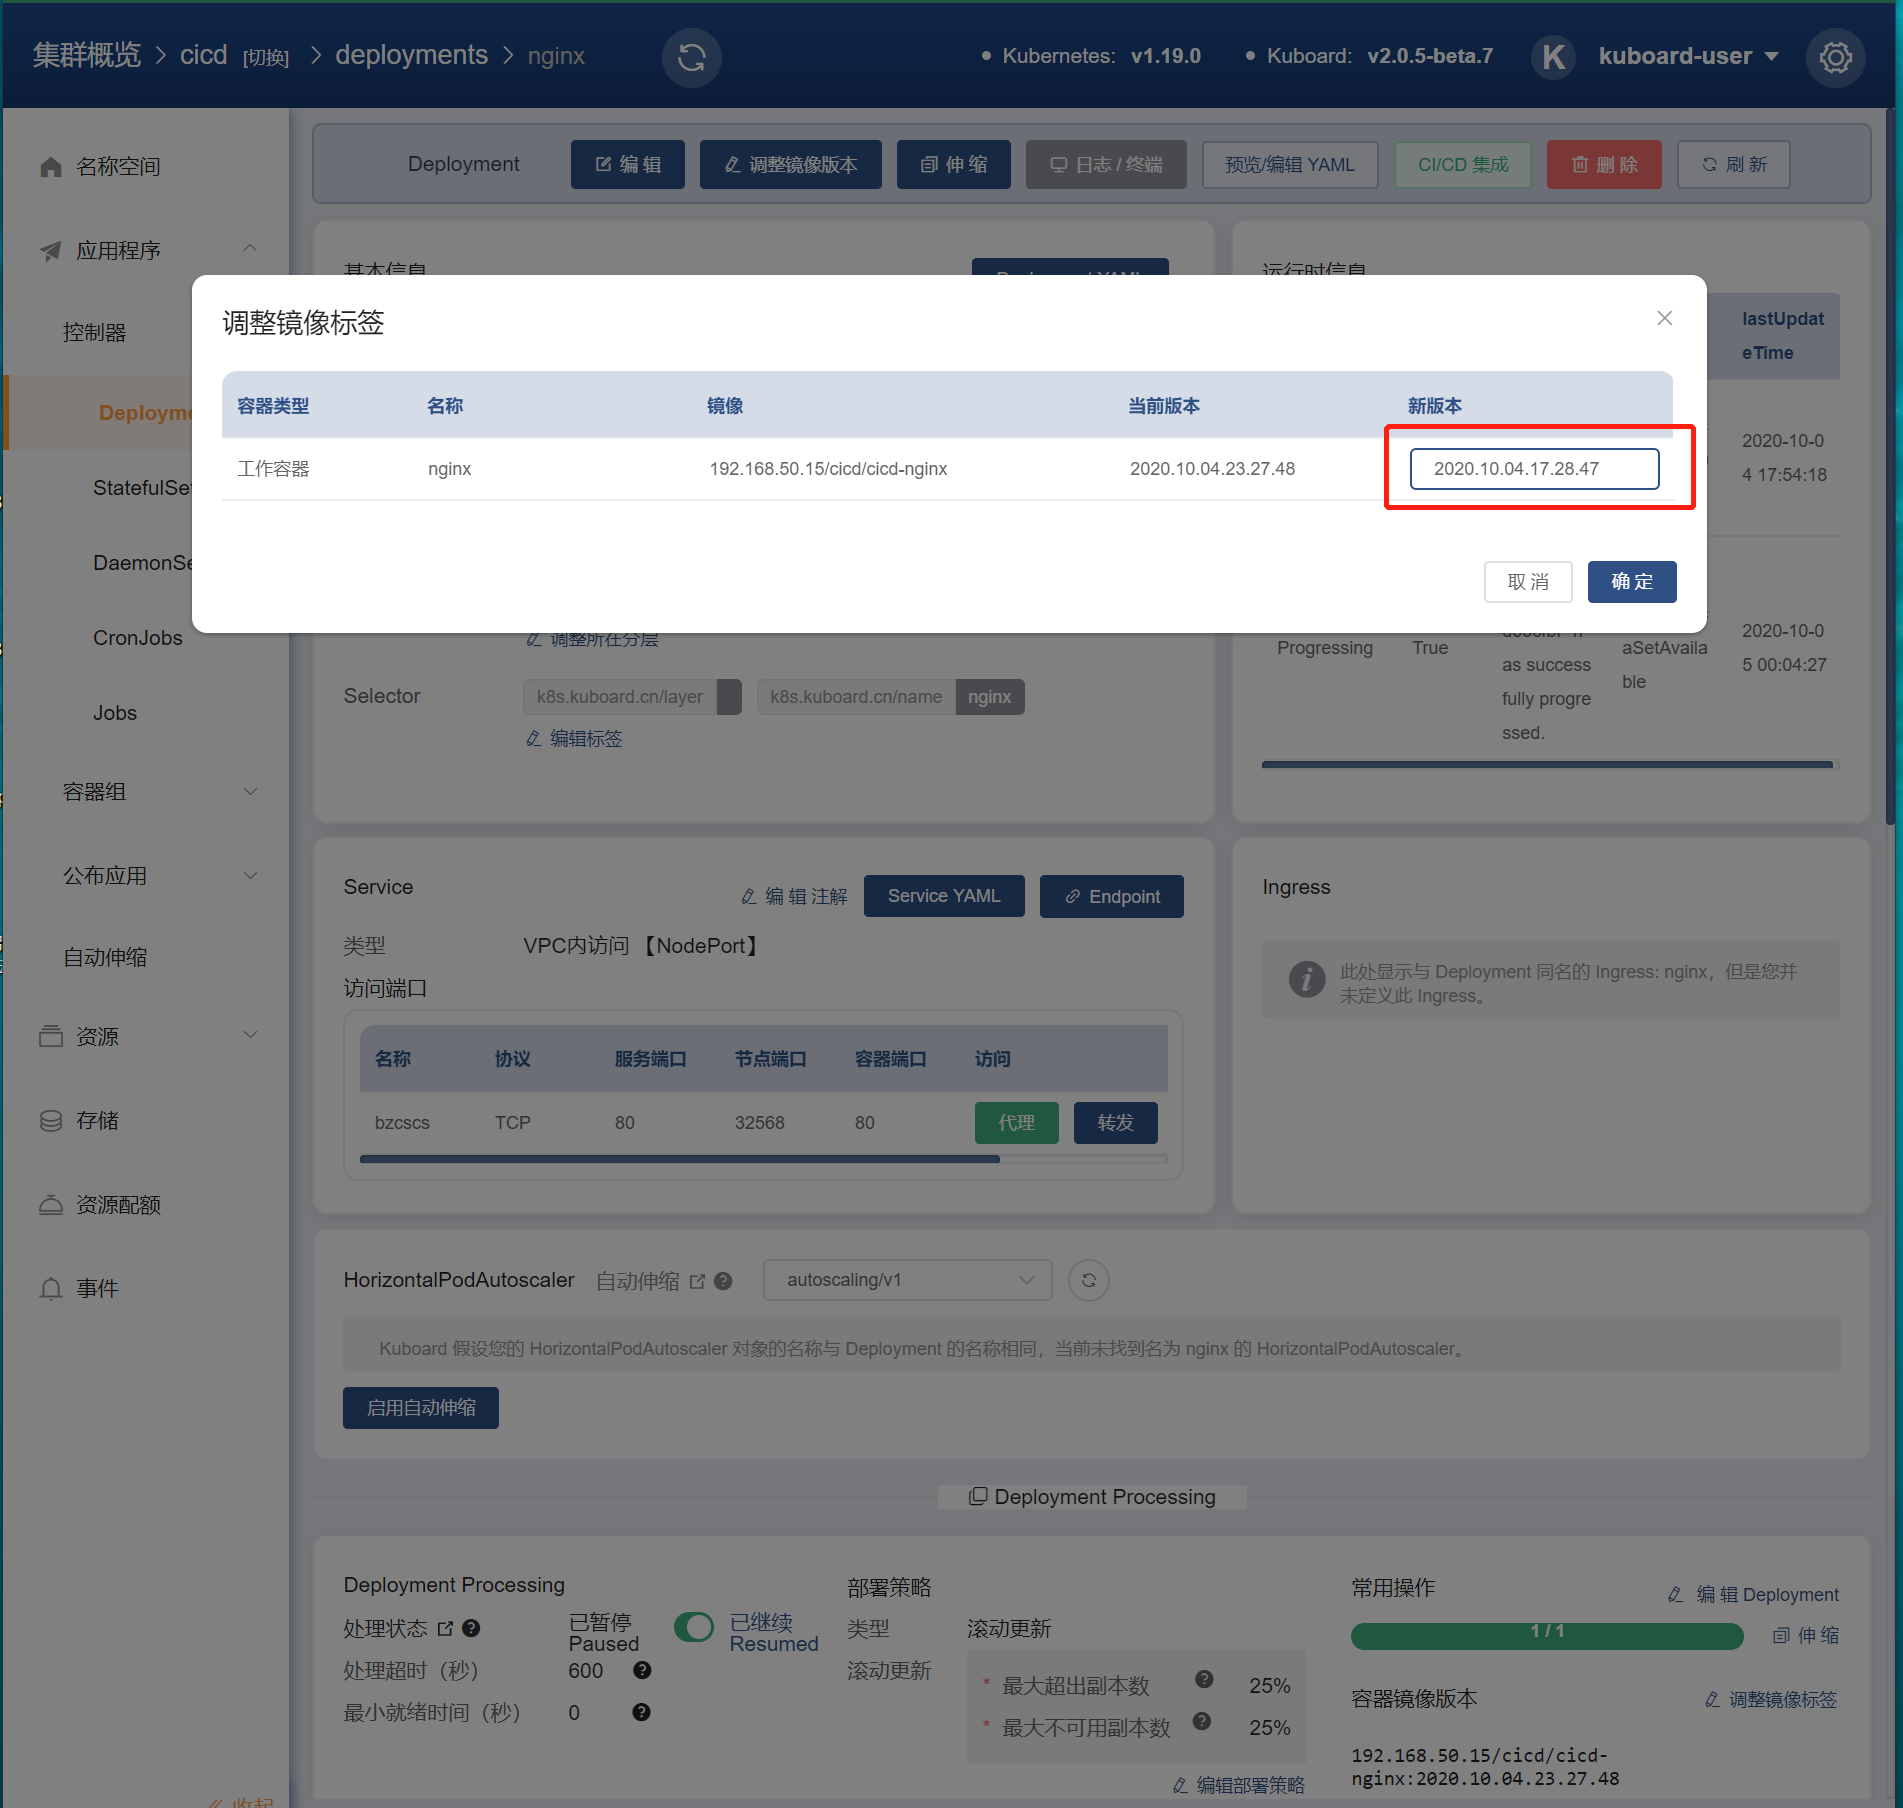1903x1808 pixels.
Task: Expand the 公布应用 submenu chevron
Action: point(250,876)
